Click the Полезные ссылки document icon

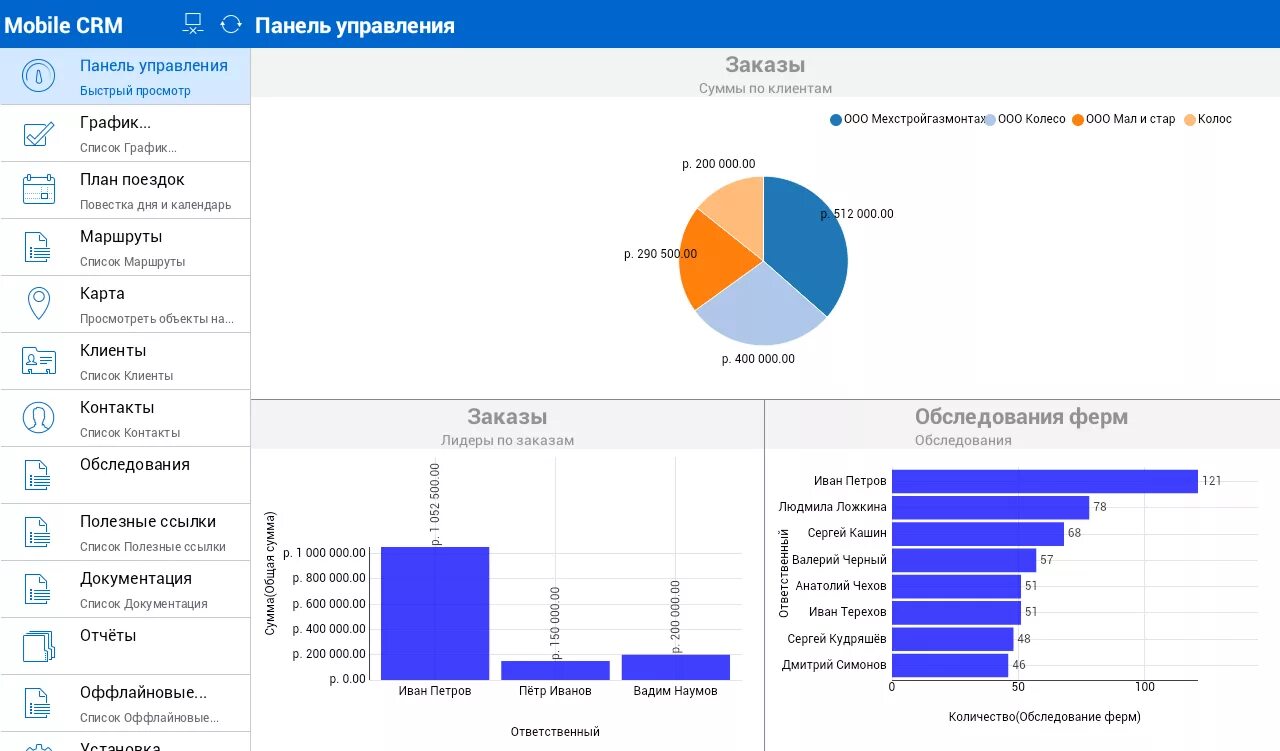tap(38, 532)
